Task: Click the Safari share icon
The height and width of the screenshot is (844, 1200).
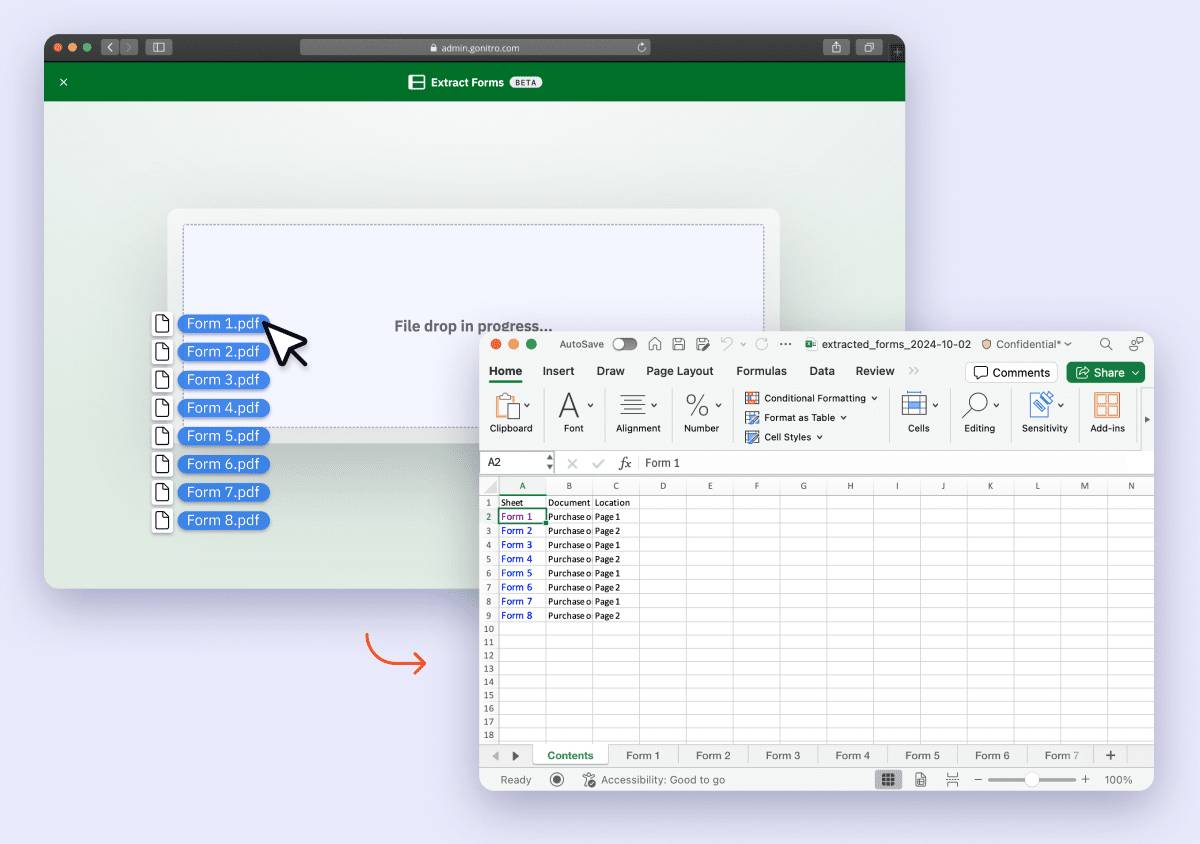Action: [x=836, y=47]
